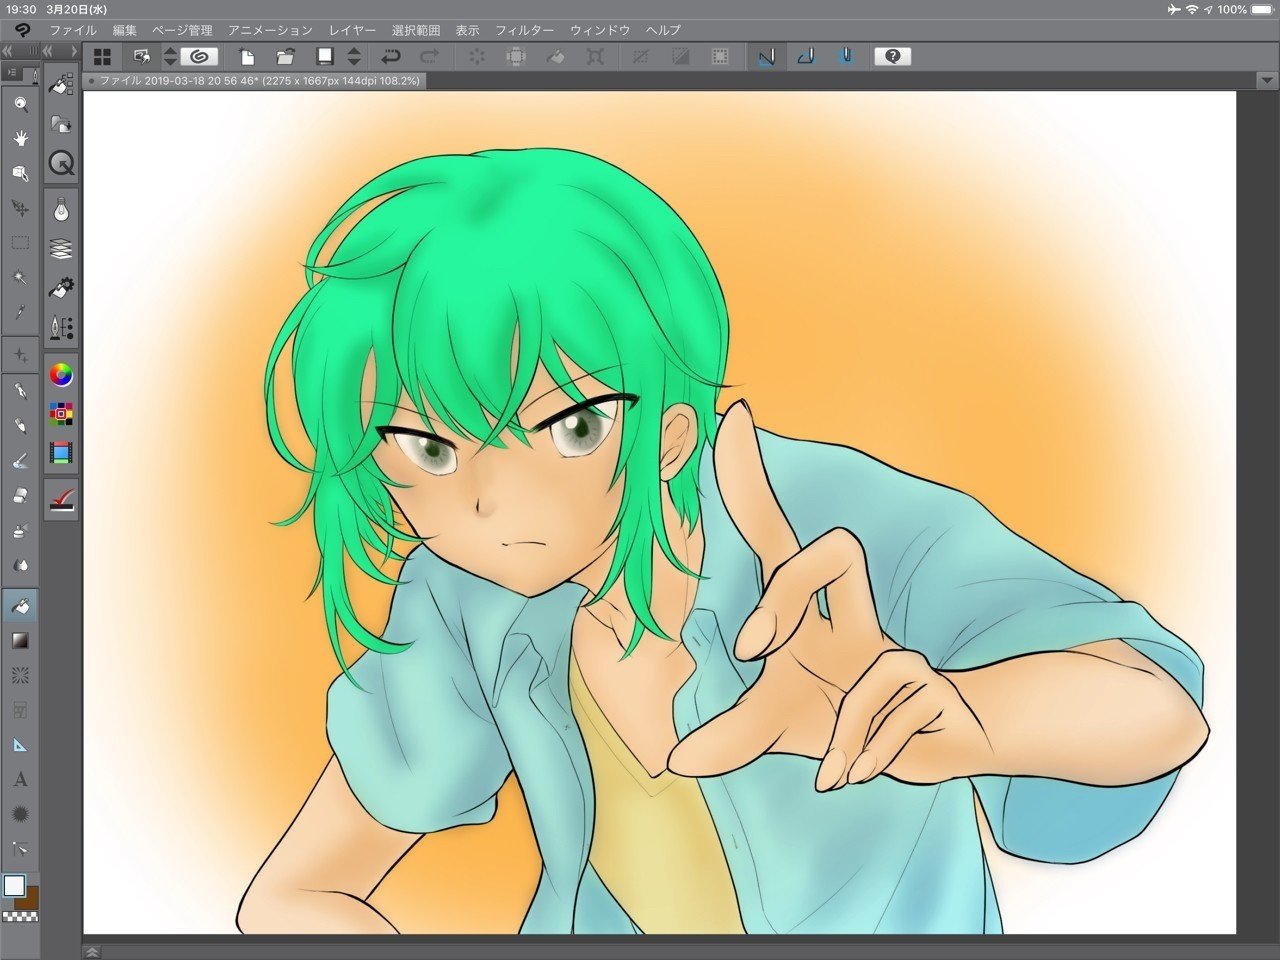Viewport: 1280px width, 960px height.
Task: Toggle Snap to Ruler
Action: [766, 57]
